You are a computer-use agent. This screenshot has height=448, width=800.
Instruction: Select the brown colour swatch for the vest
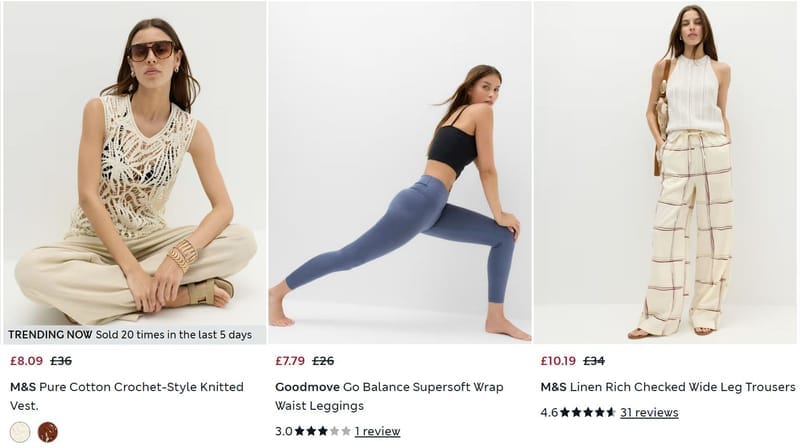coord(47,432)
